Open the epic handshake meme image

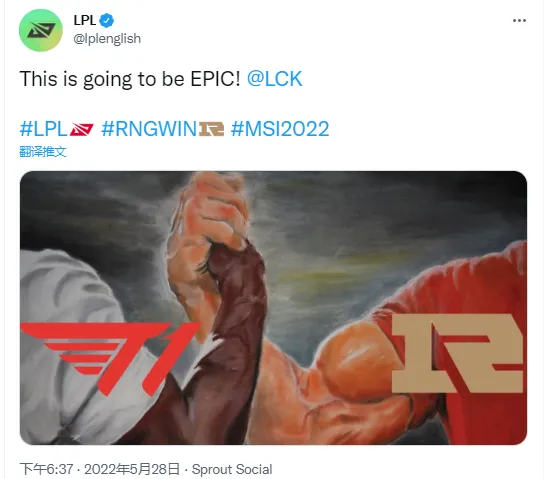(x=273, y=308)
